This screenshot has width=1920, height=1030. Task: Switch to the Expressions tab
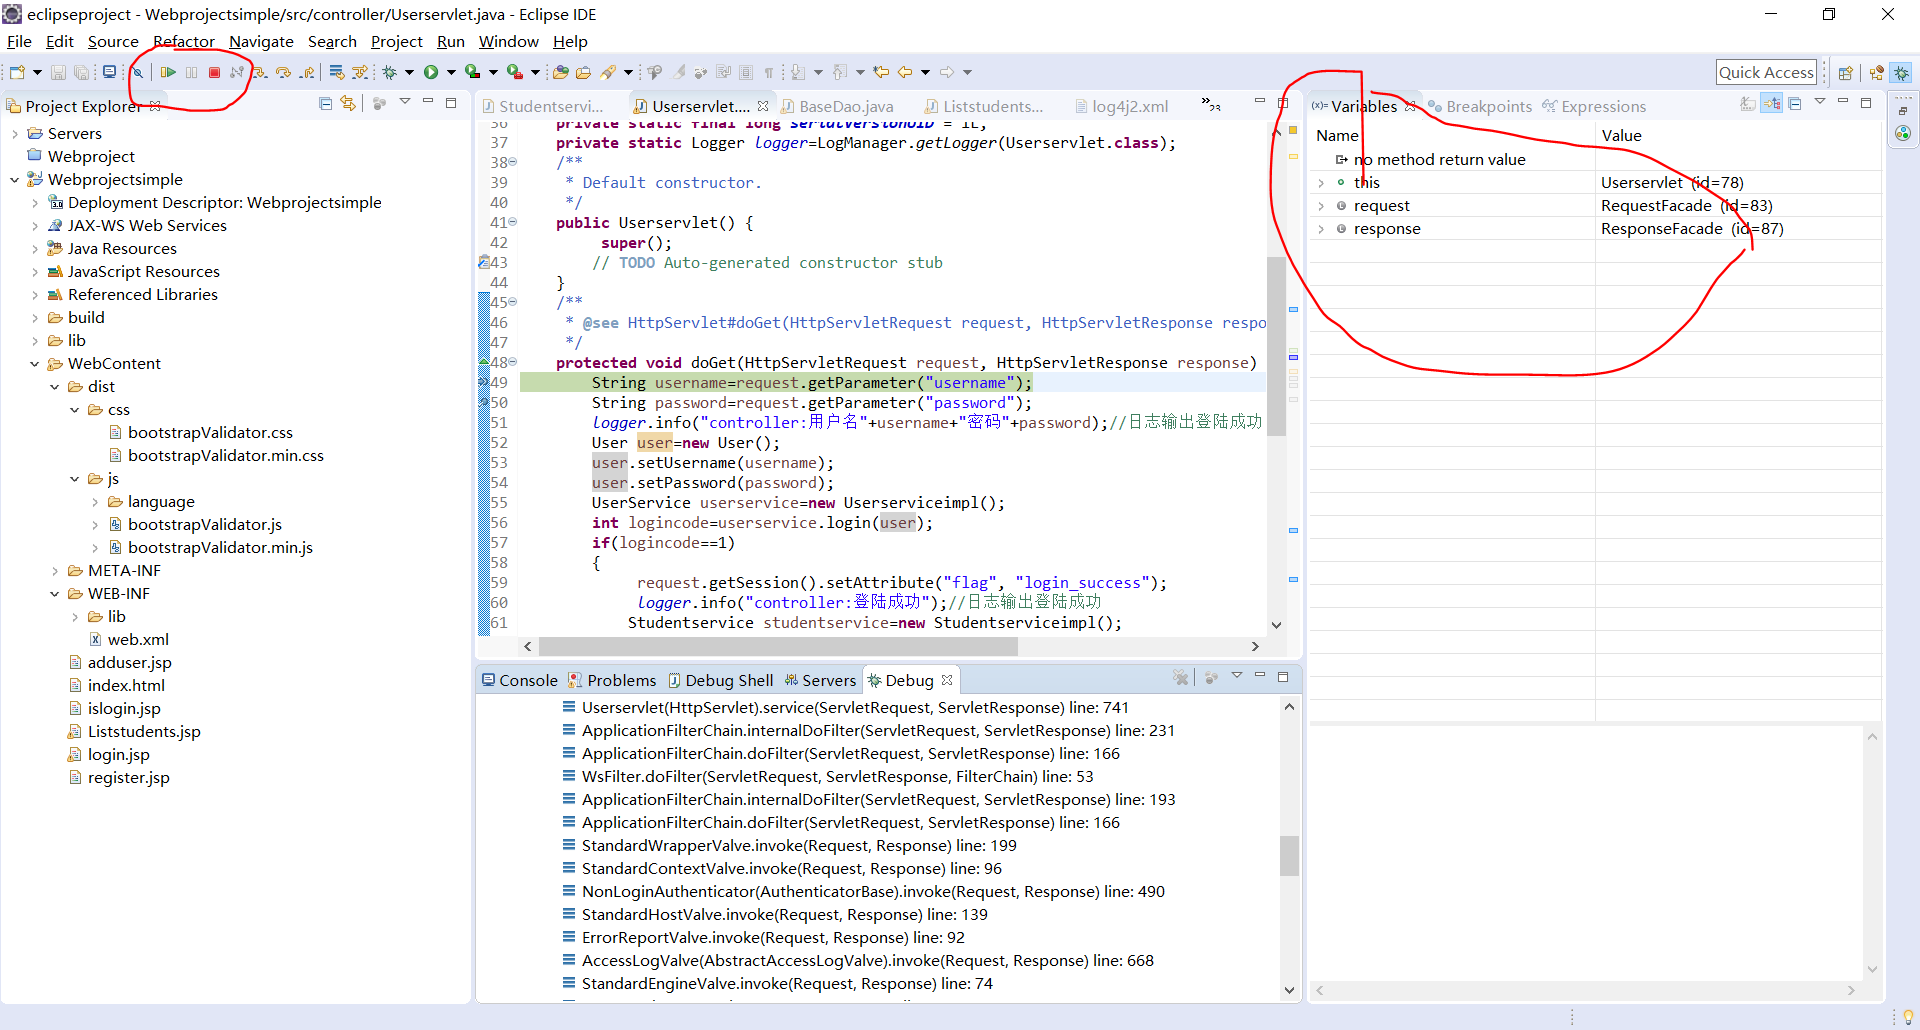pos(1594,107)
